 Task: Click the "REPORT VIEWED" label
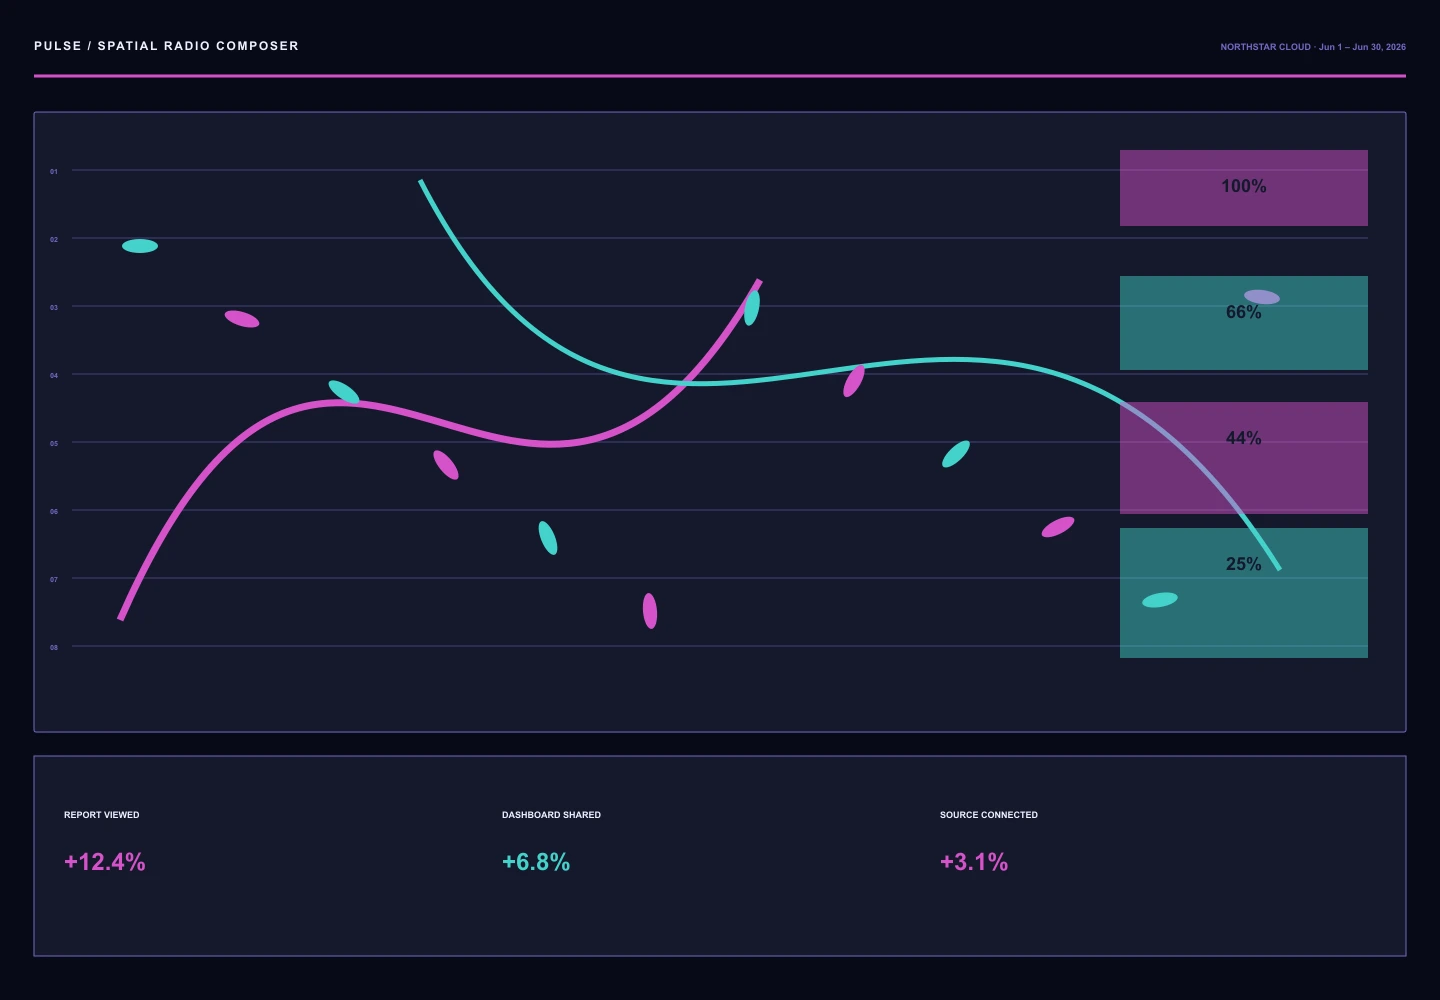[x=102, y=815]
